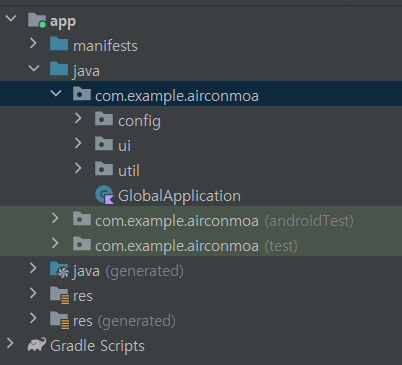The image size is (402, 365).
Task: Click the GlobalApplication Kotlin class icon
Action: click(104, 195)
